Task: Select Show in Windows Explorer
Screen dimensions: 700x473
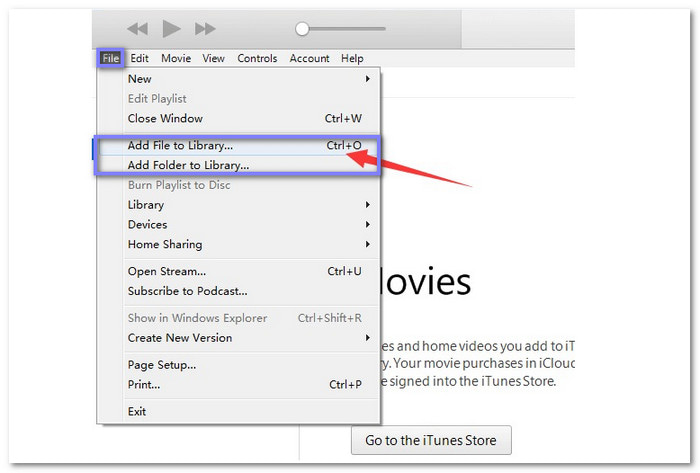Action: coord(238,318)
